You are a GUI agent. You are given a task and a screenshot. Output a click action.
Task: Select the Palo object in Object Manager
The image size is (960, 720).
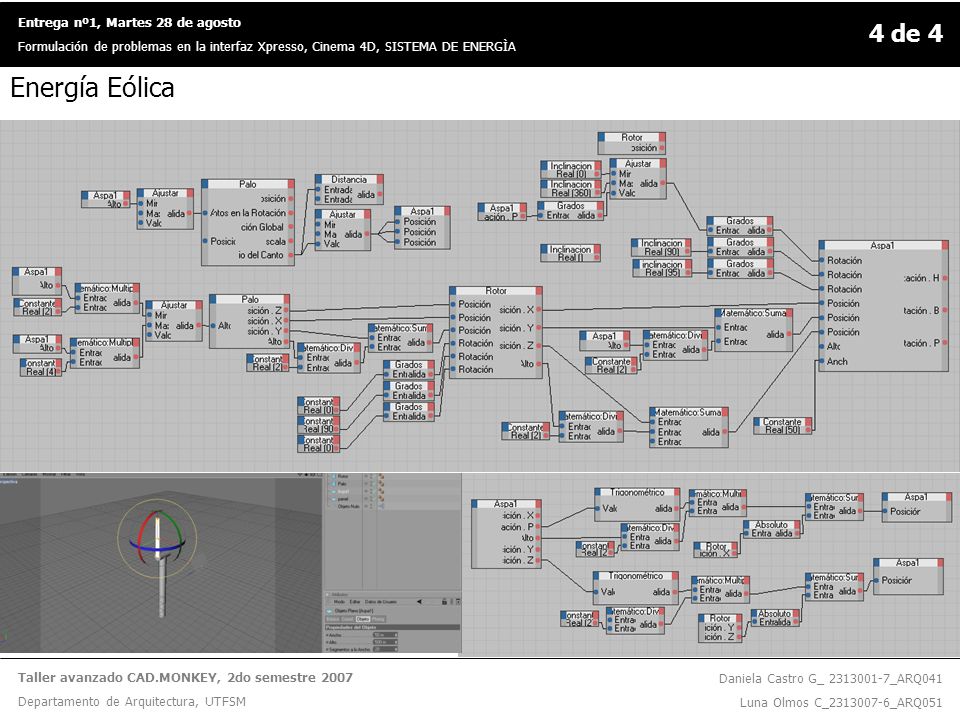(342, 484)
